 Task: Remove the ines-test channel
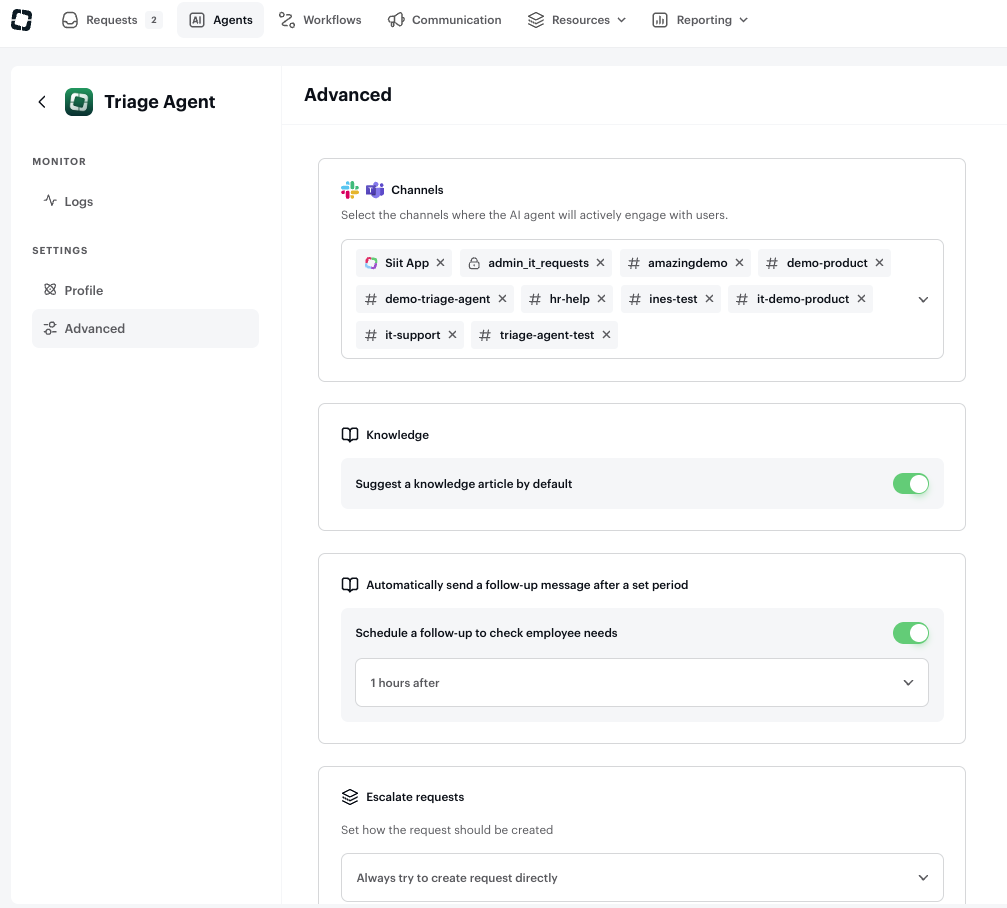(710, 299)
